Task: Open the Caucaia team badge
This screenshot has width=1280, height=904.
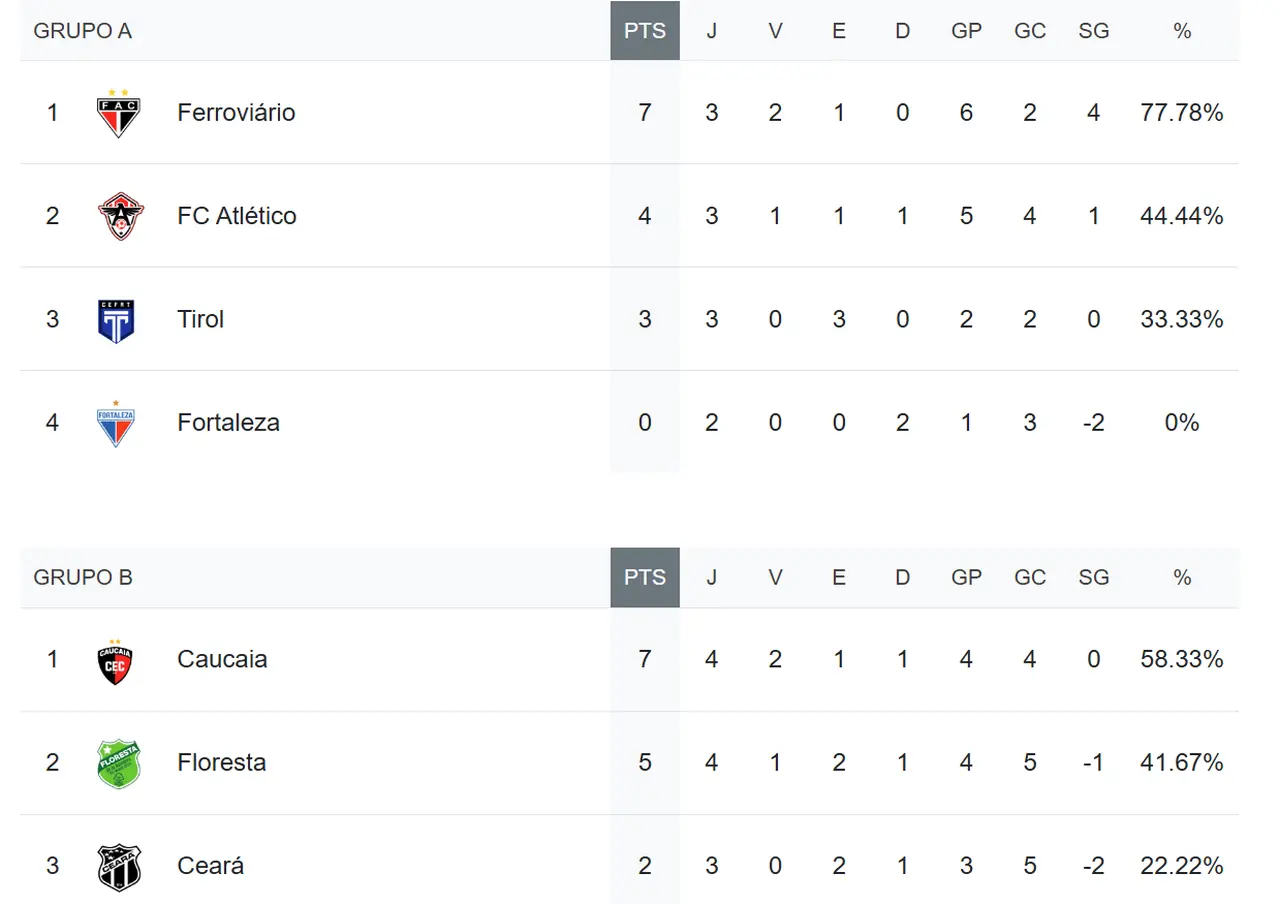Action: click(116, 660)
